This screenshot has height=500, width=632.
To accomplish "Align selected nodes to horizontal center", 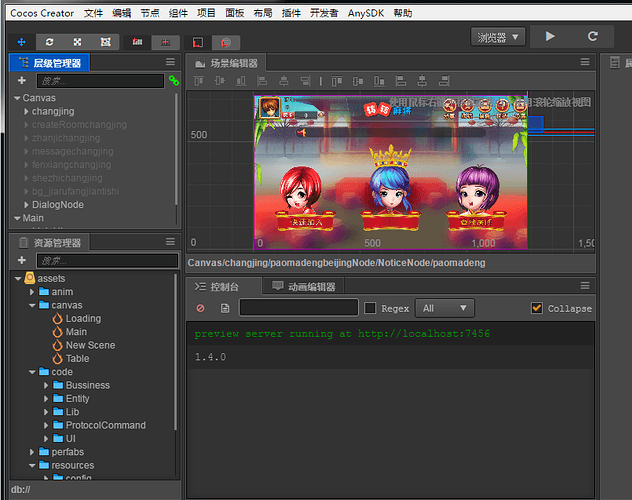I will [284, 81].
